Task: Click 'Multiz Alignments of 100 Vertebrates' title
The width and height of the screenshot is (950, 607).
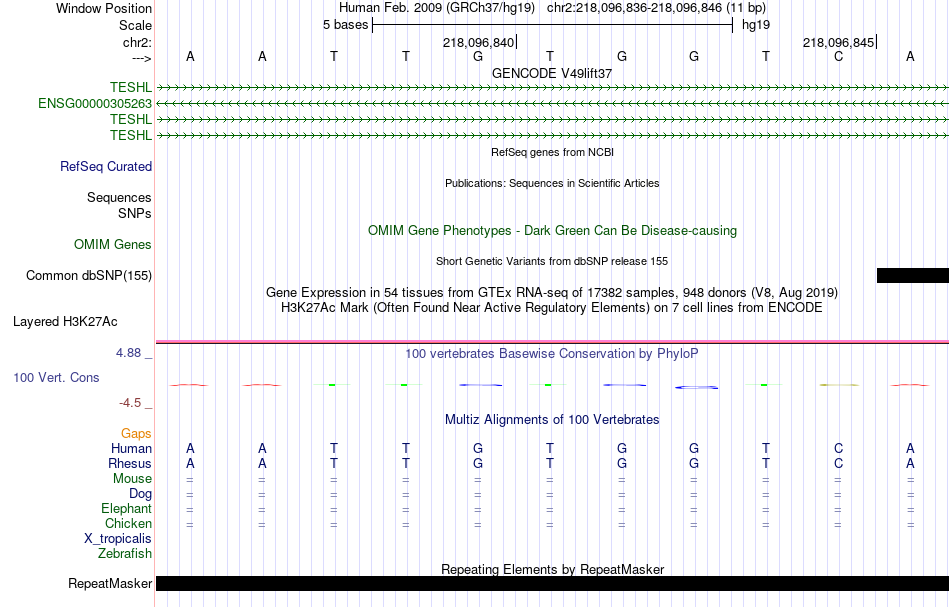Action: (x=552, y=420)
